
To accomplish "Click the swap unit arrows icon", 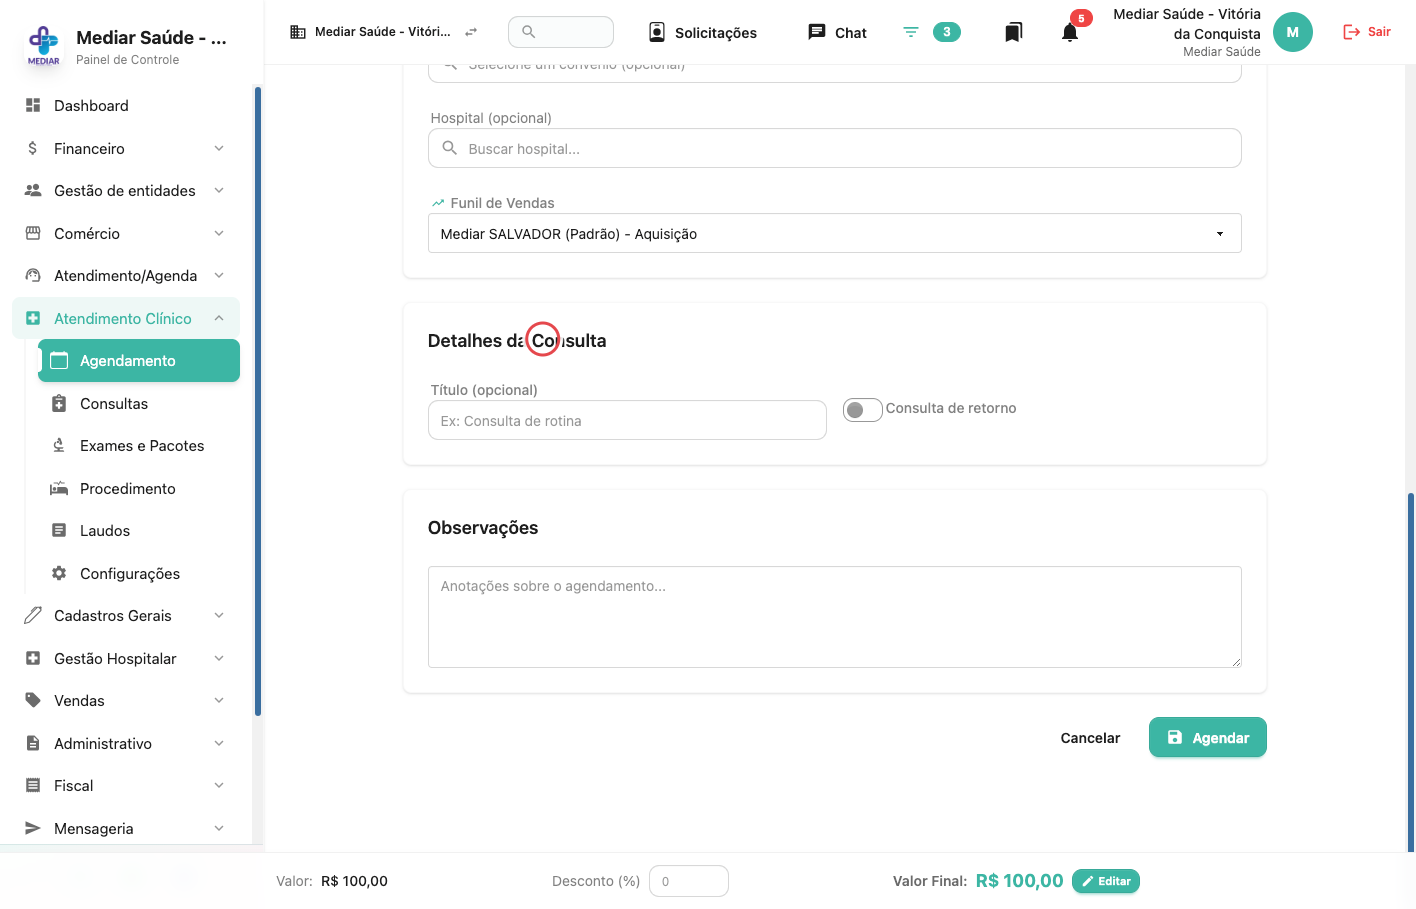I will (471, 32).
